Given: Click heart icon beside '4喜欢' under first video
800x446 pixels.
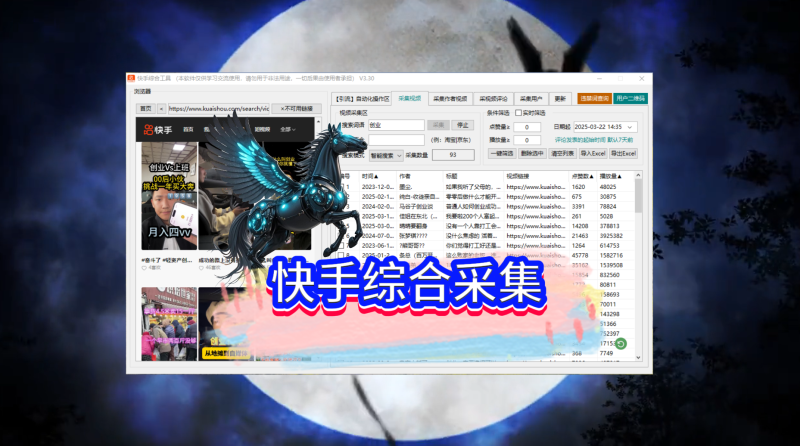Looking at the screenshot, I should coord(144,267).
